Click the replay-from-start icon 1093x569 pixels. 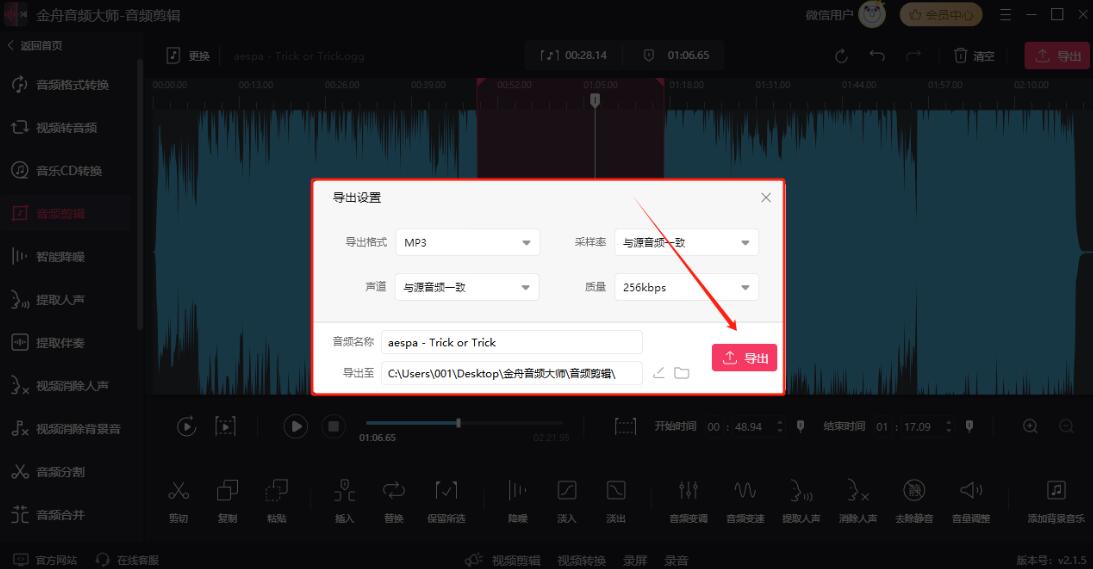[186, 426]
